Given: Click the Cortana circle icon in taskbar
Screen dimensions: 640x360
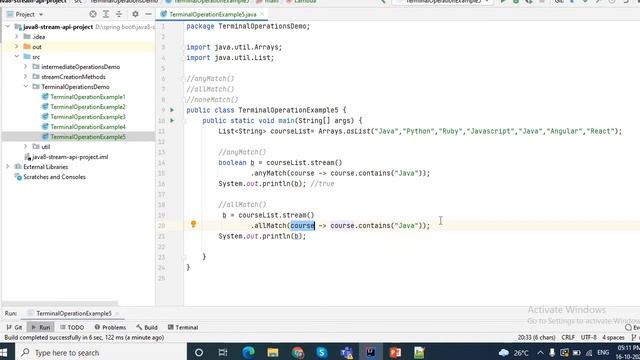Looking at the screenshot, I should [x=199, y=352].
